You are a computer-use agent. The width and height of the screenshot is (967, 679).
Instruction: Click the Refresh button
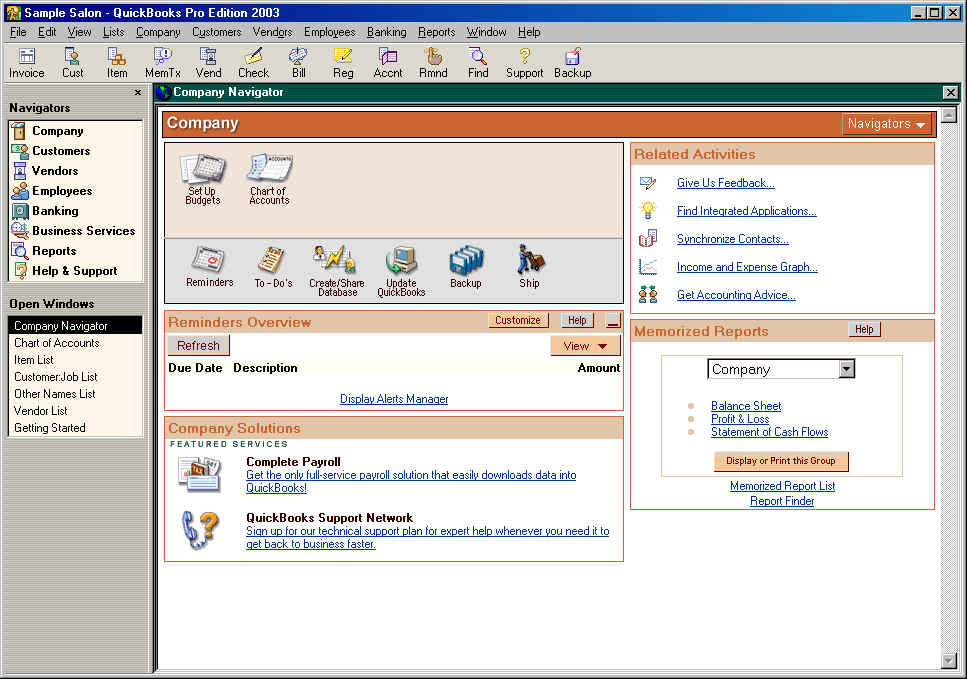pyautogui.click(x=198, y=345)
